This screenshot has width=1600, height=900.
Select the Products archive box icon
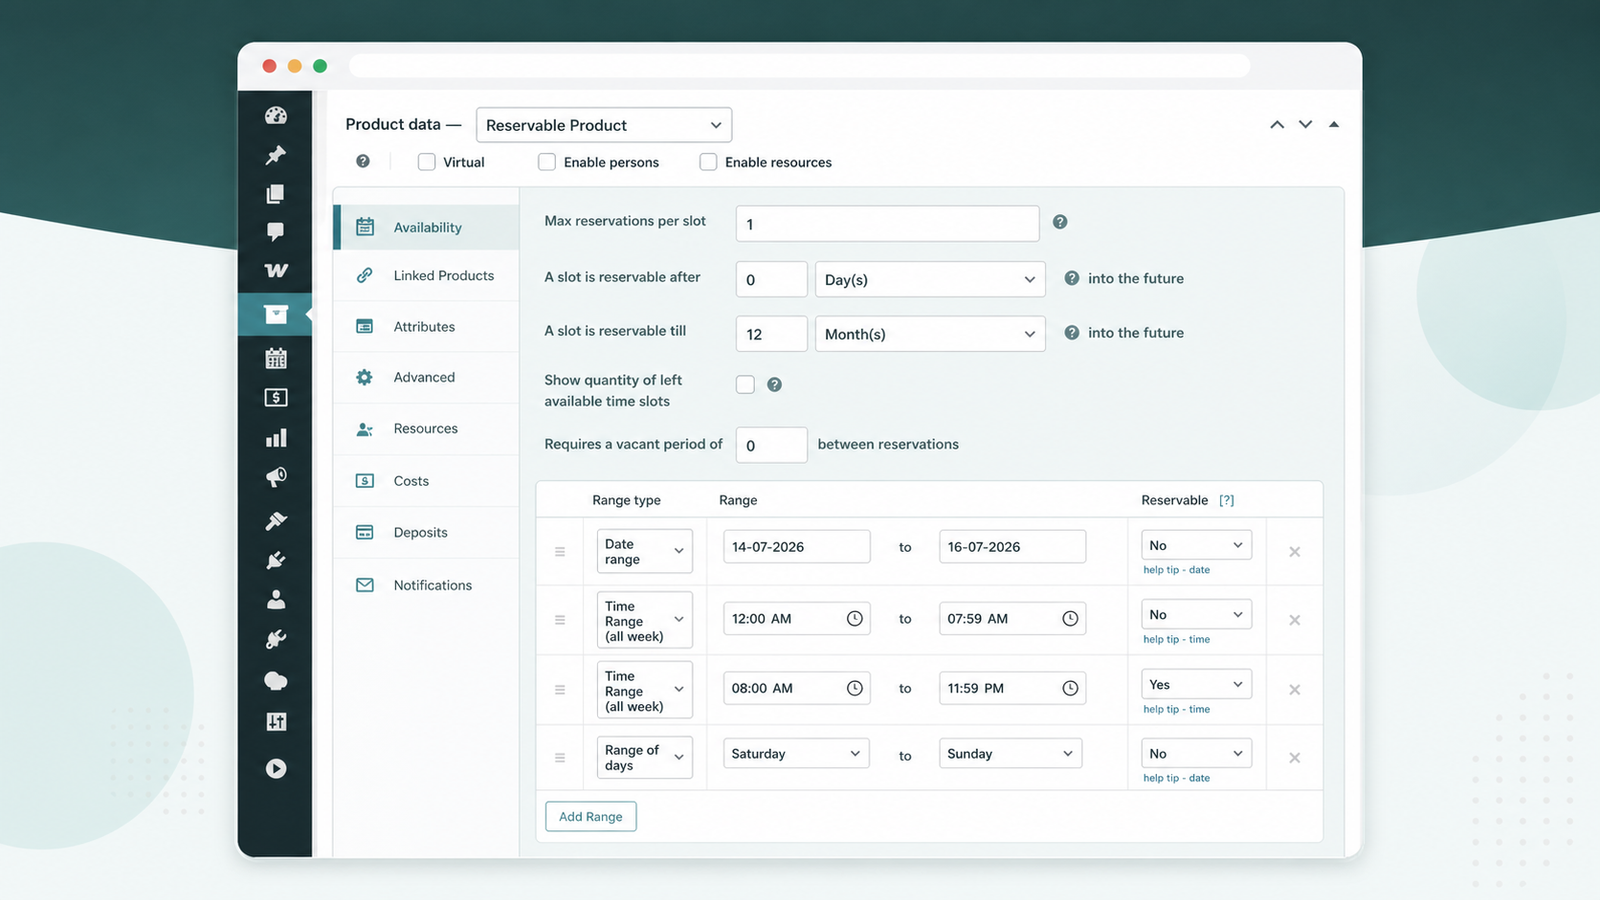(x=276, y=314)
